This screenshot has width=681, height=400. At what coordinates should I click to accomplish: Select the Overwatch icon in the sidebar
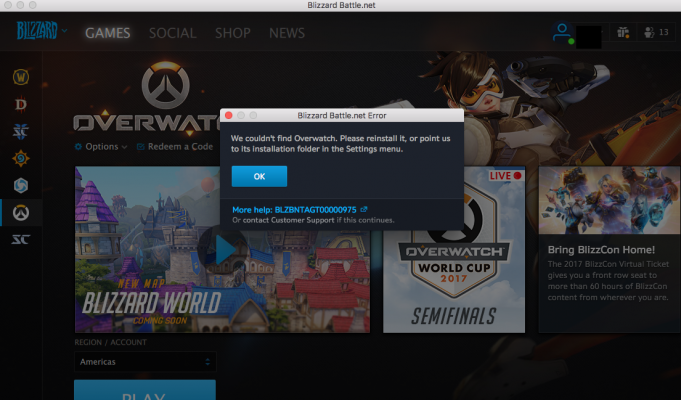21,212
